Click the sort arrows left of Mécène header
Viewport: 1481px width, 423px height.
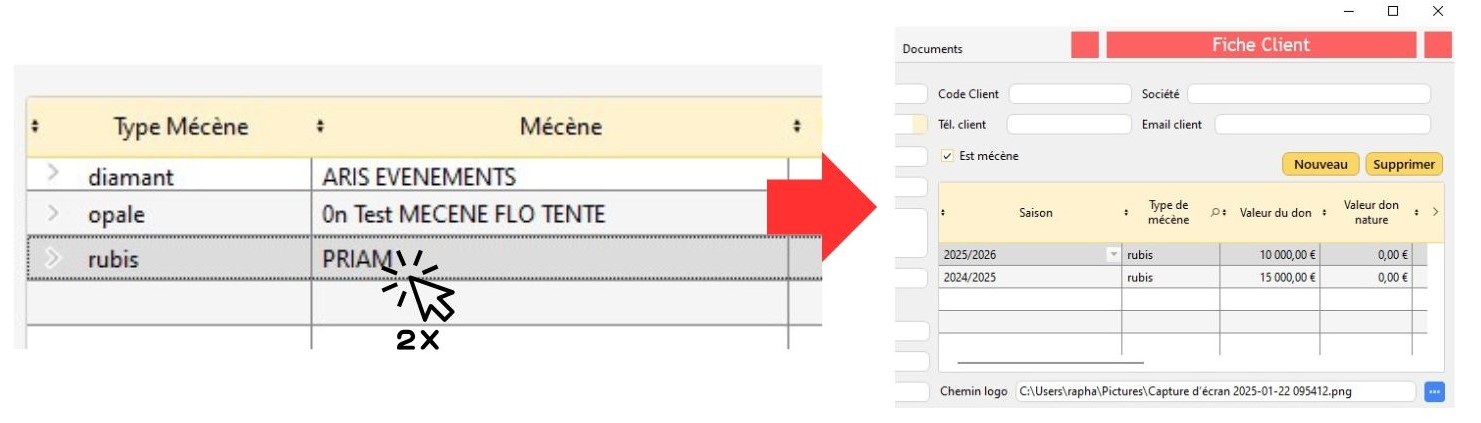click(x=320, y=127)
